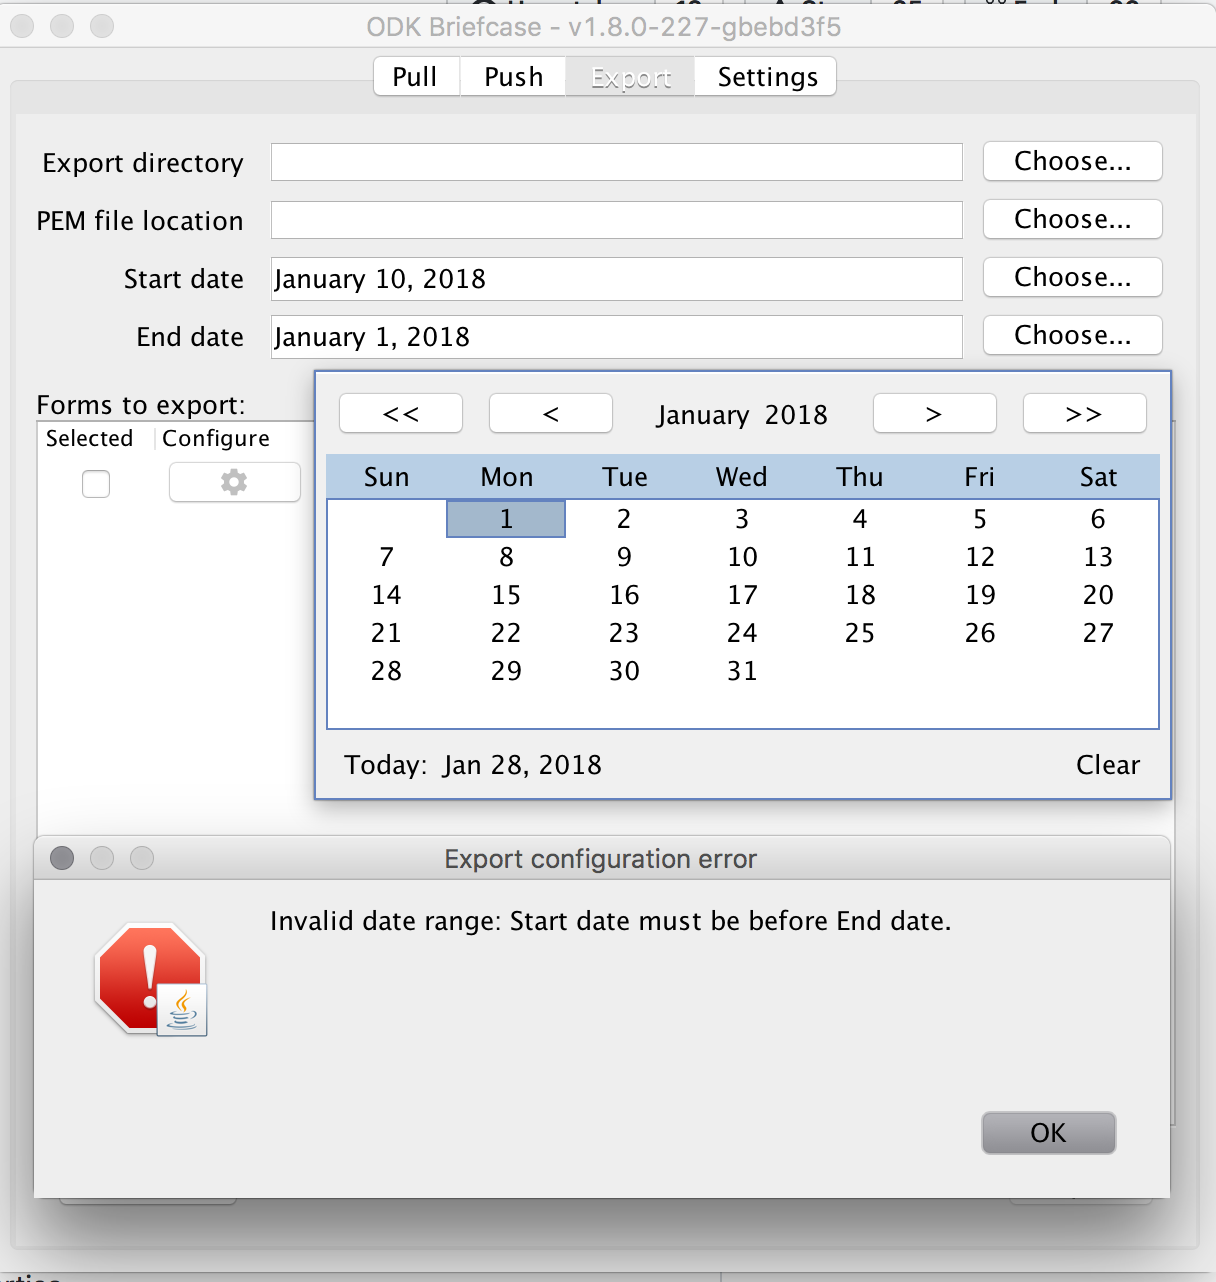Click Today: Jan 28, 2018 shortcut
This screenshot has height=1282, width=1216.
tap(471, 764)
